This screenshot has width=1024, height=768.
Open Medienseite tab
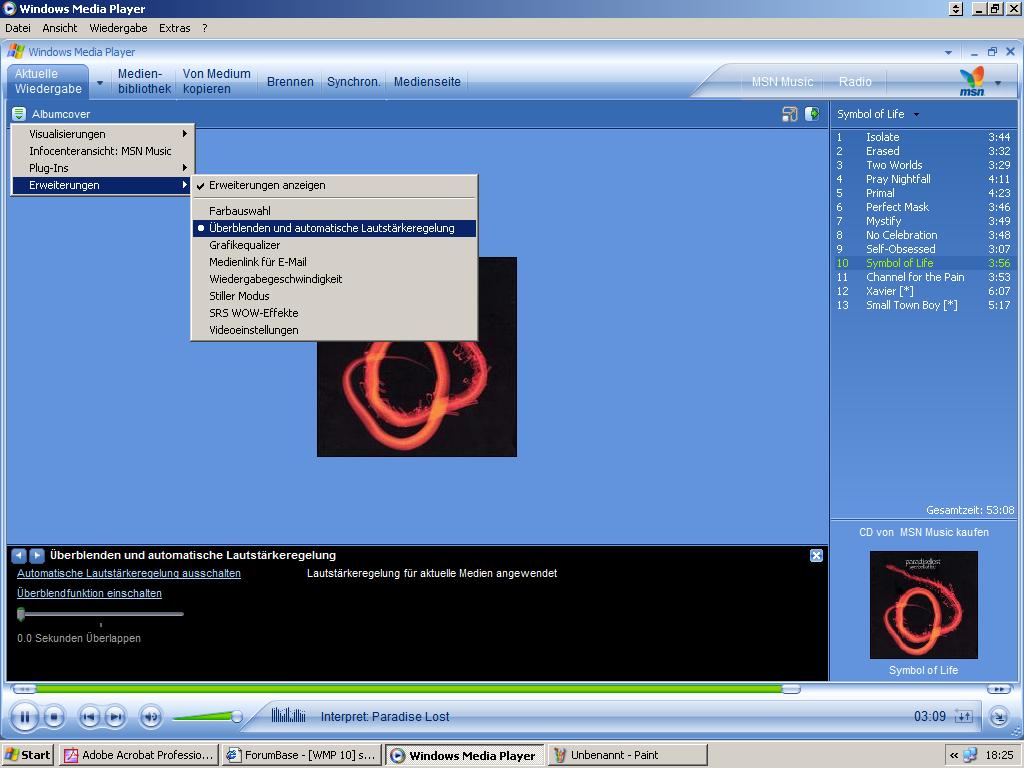click(x=427, y=82)
